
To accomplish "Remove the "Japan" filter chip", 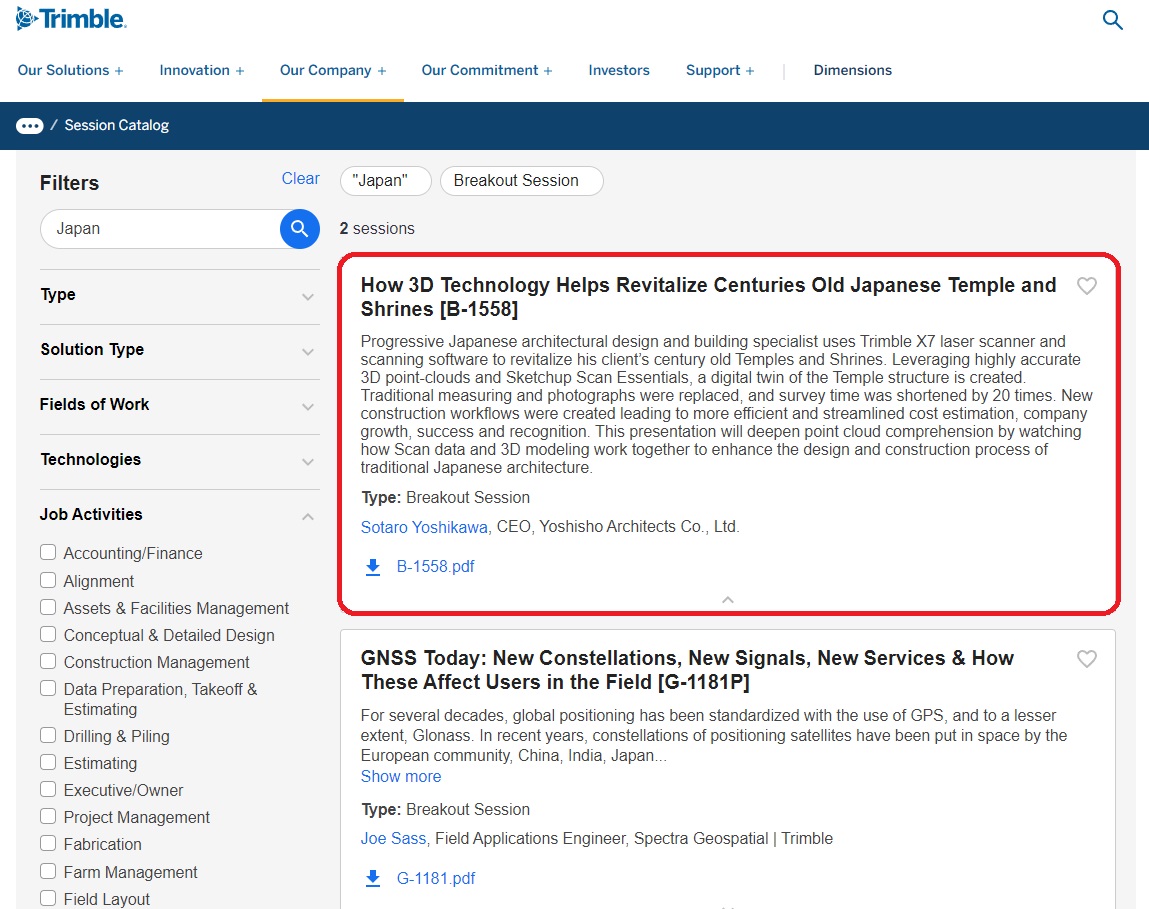I will (x=385, y=181).
